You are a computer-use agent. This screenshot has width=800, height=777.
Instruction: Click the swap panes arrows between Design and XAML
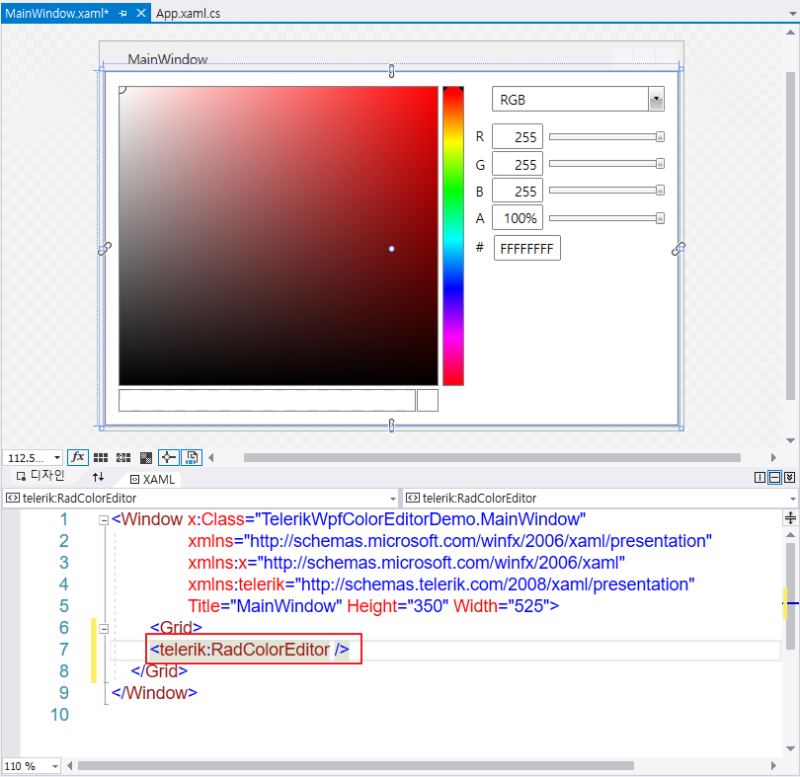[x=98, y=478]
